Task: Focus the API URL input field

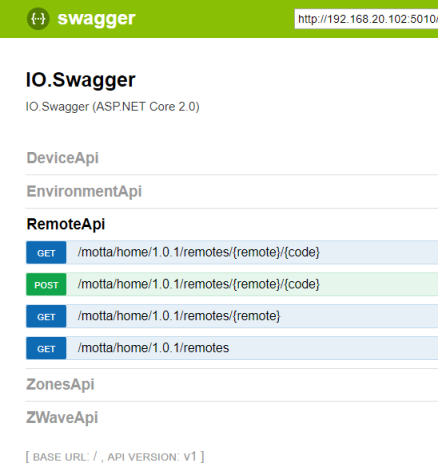Action: (x=366, y=19)
